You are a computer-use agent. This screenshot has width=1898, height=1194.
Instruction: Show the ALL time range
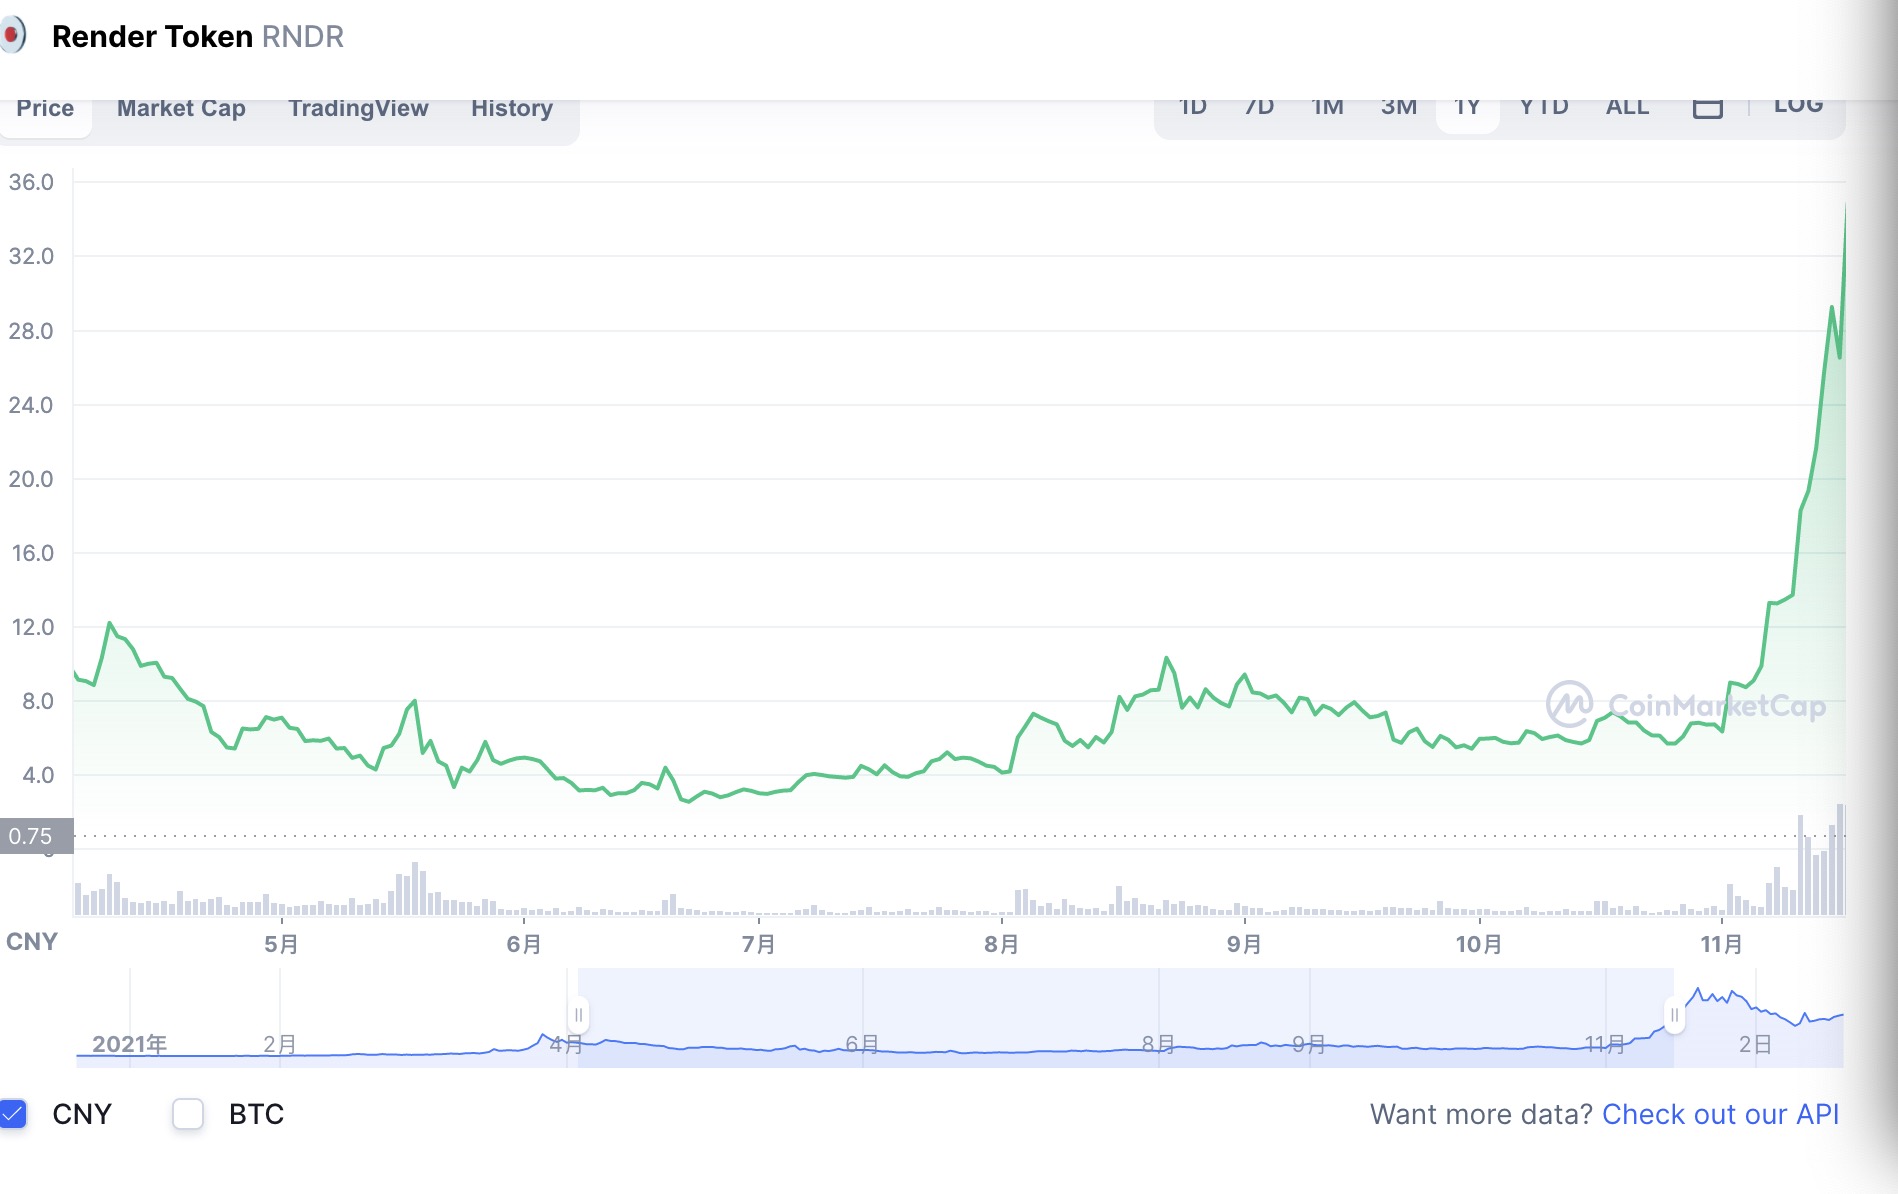click(1627, 107)
